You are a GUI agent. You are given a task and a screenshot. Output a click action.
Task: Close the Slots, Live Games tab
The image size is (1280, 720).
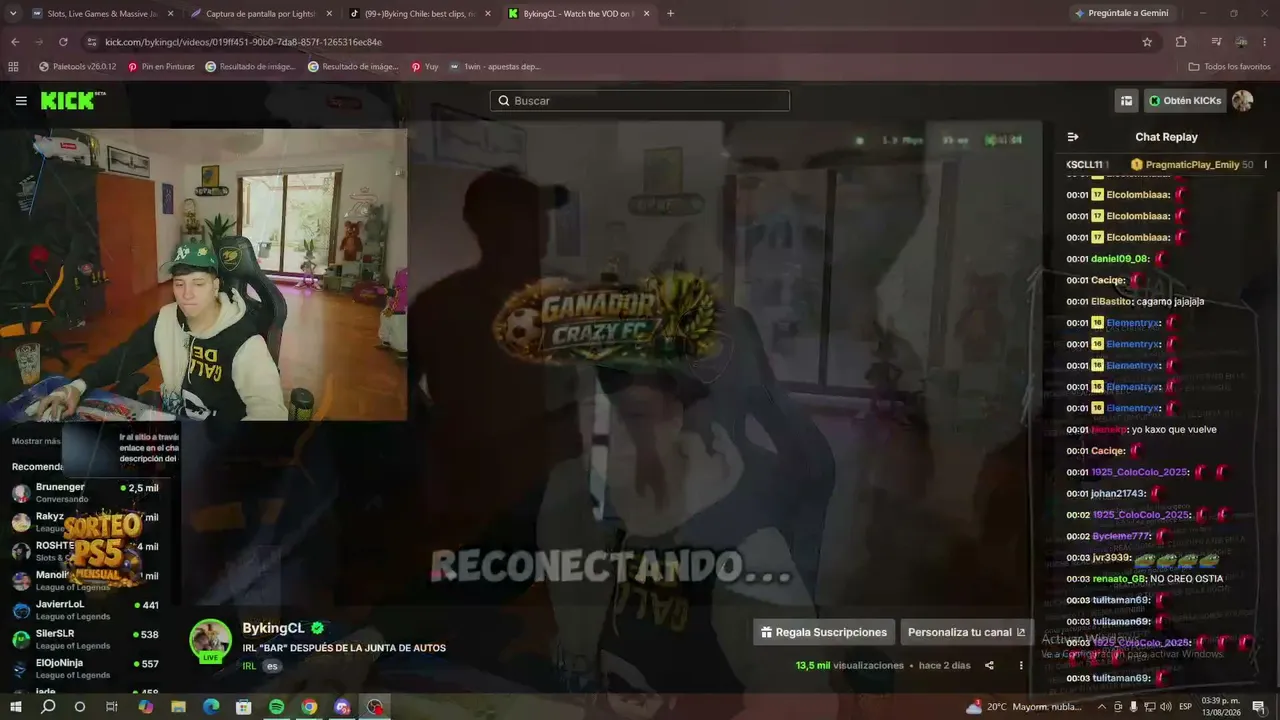click(170, 14)
